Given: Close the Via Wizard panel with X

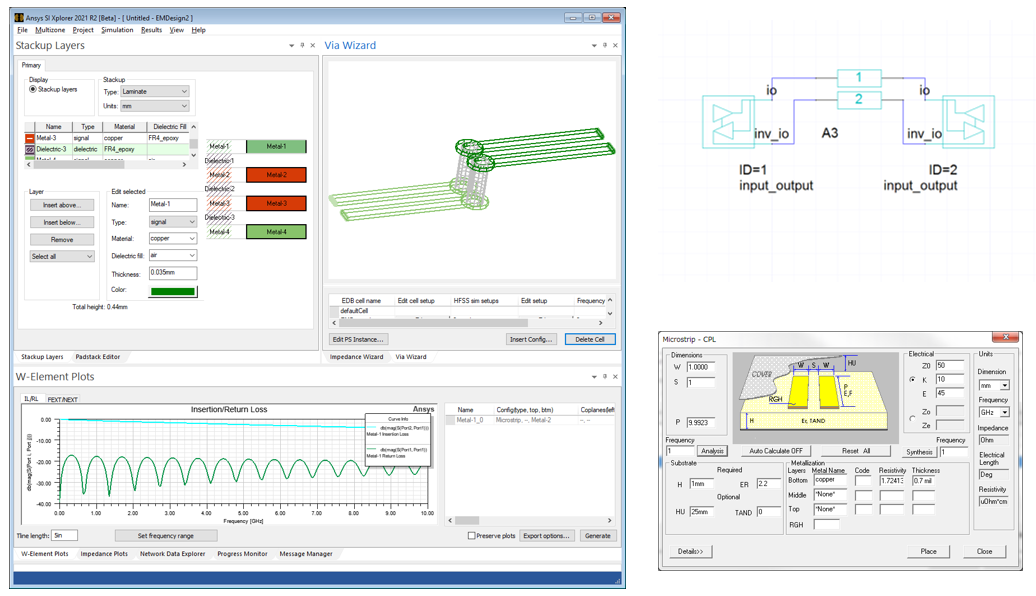Looking at the screenshot, I should click(615, 46).
